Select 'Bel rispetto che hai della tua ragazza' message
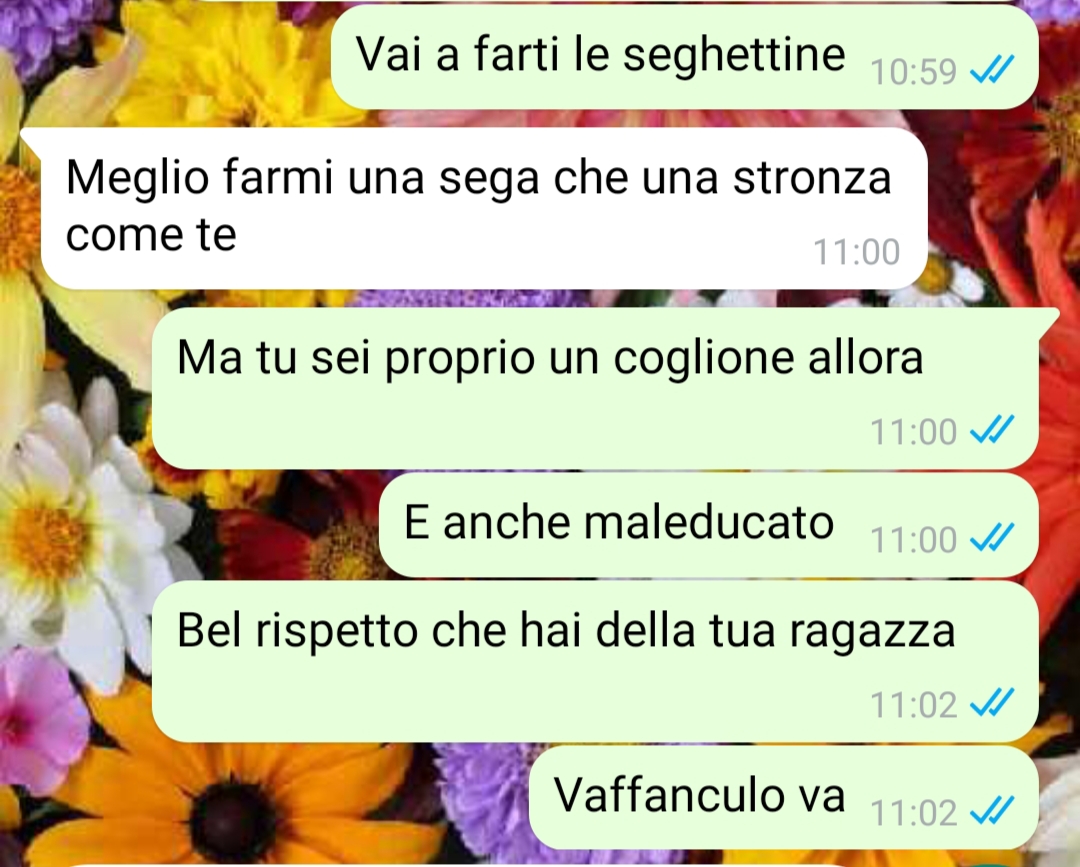The image size is (1080, 867). coord(595,661)
